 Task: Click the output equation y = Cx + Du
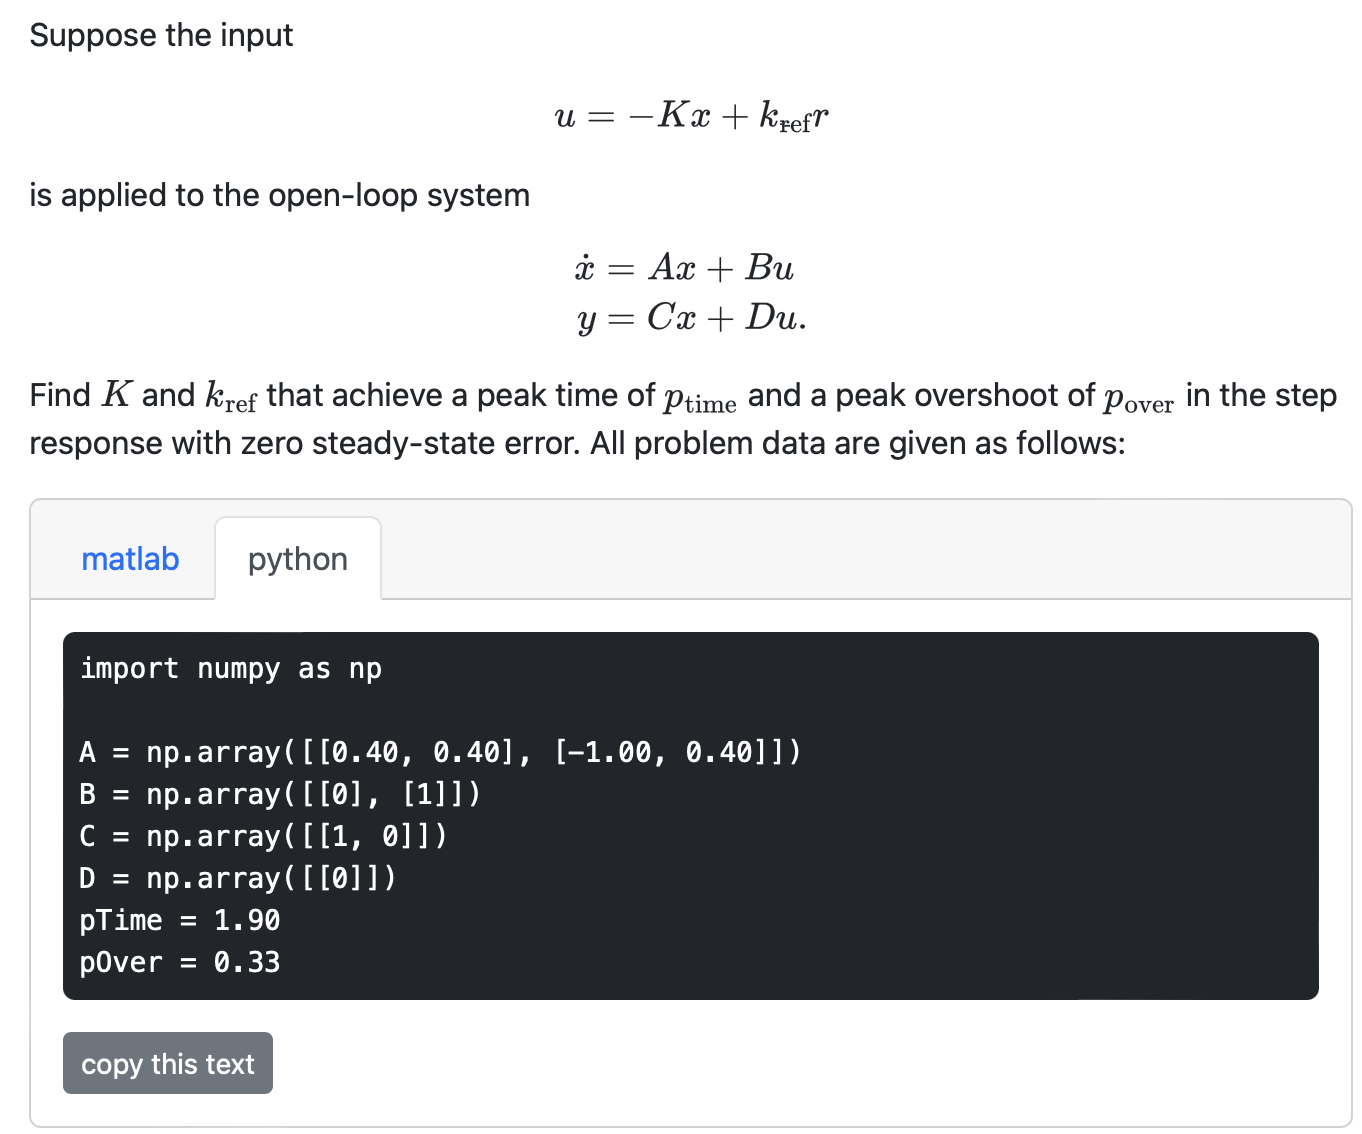[x=692, y=319]
